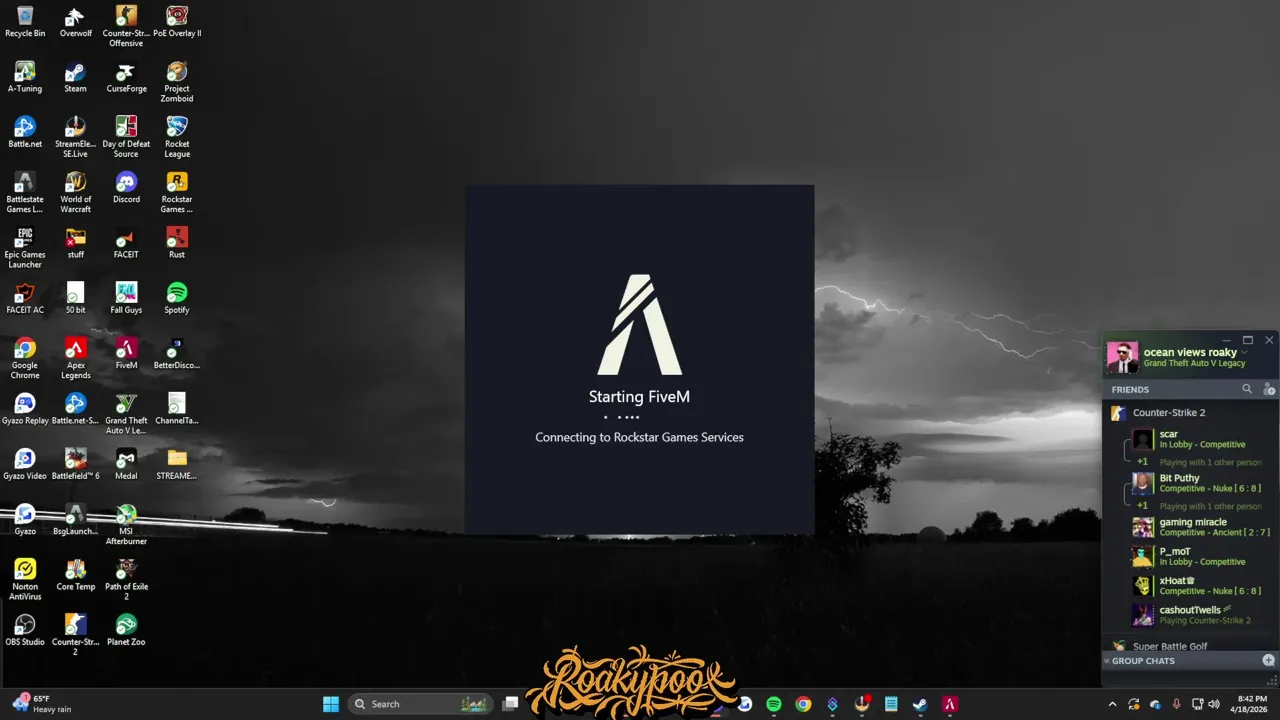
Task: Select the Battle.net desktop icon
Action: pyautogui.click(x=25, y=132)
